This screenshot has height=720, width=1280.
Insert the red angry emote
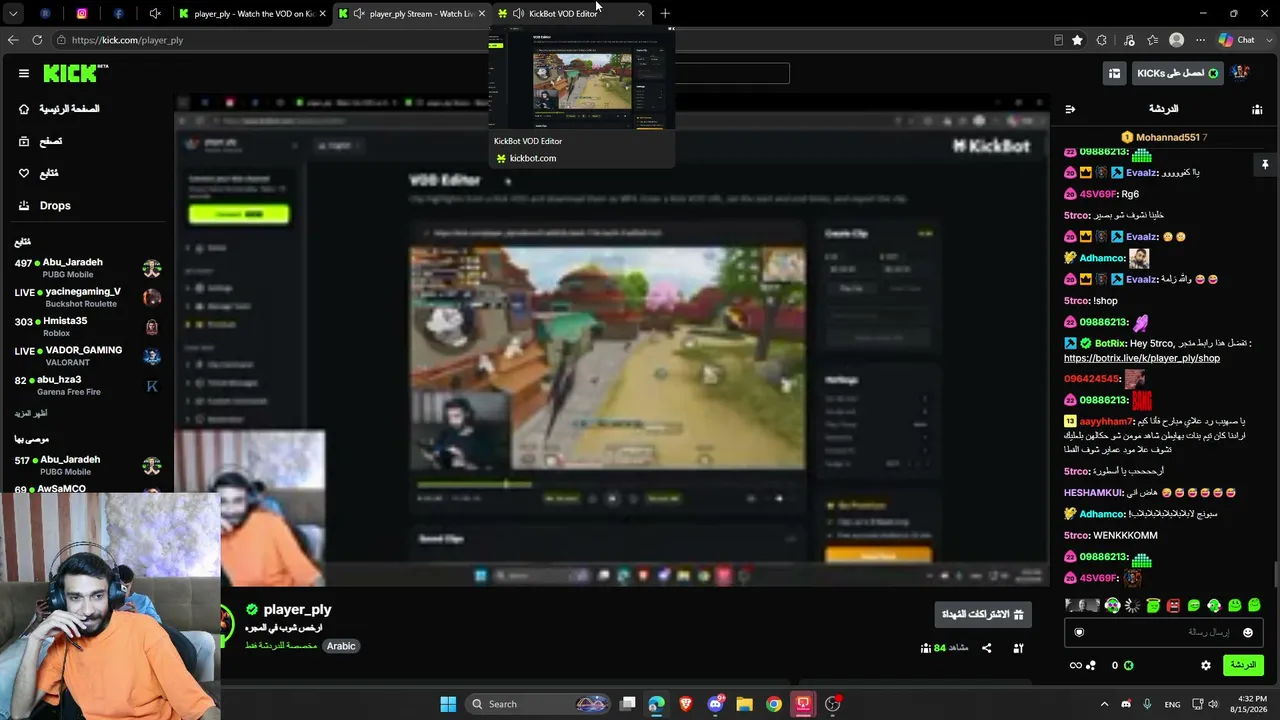1173,605
